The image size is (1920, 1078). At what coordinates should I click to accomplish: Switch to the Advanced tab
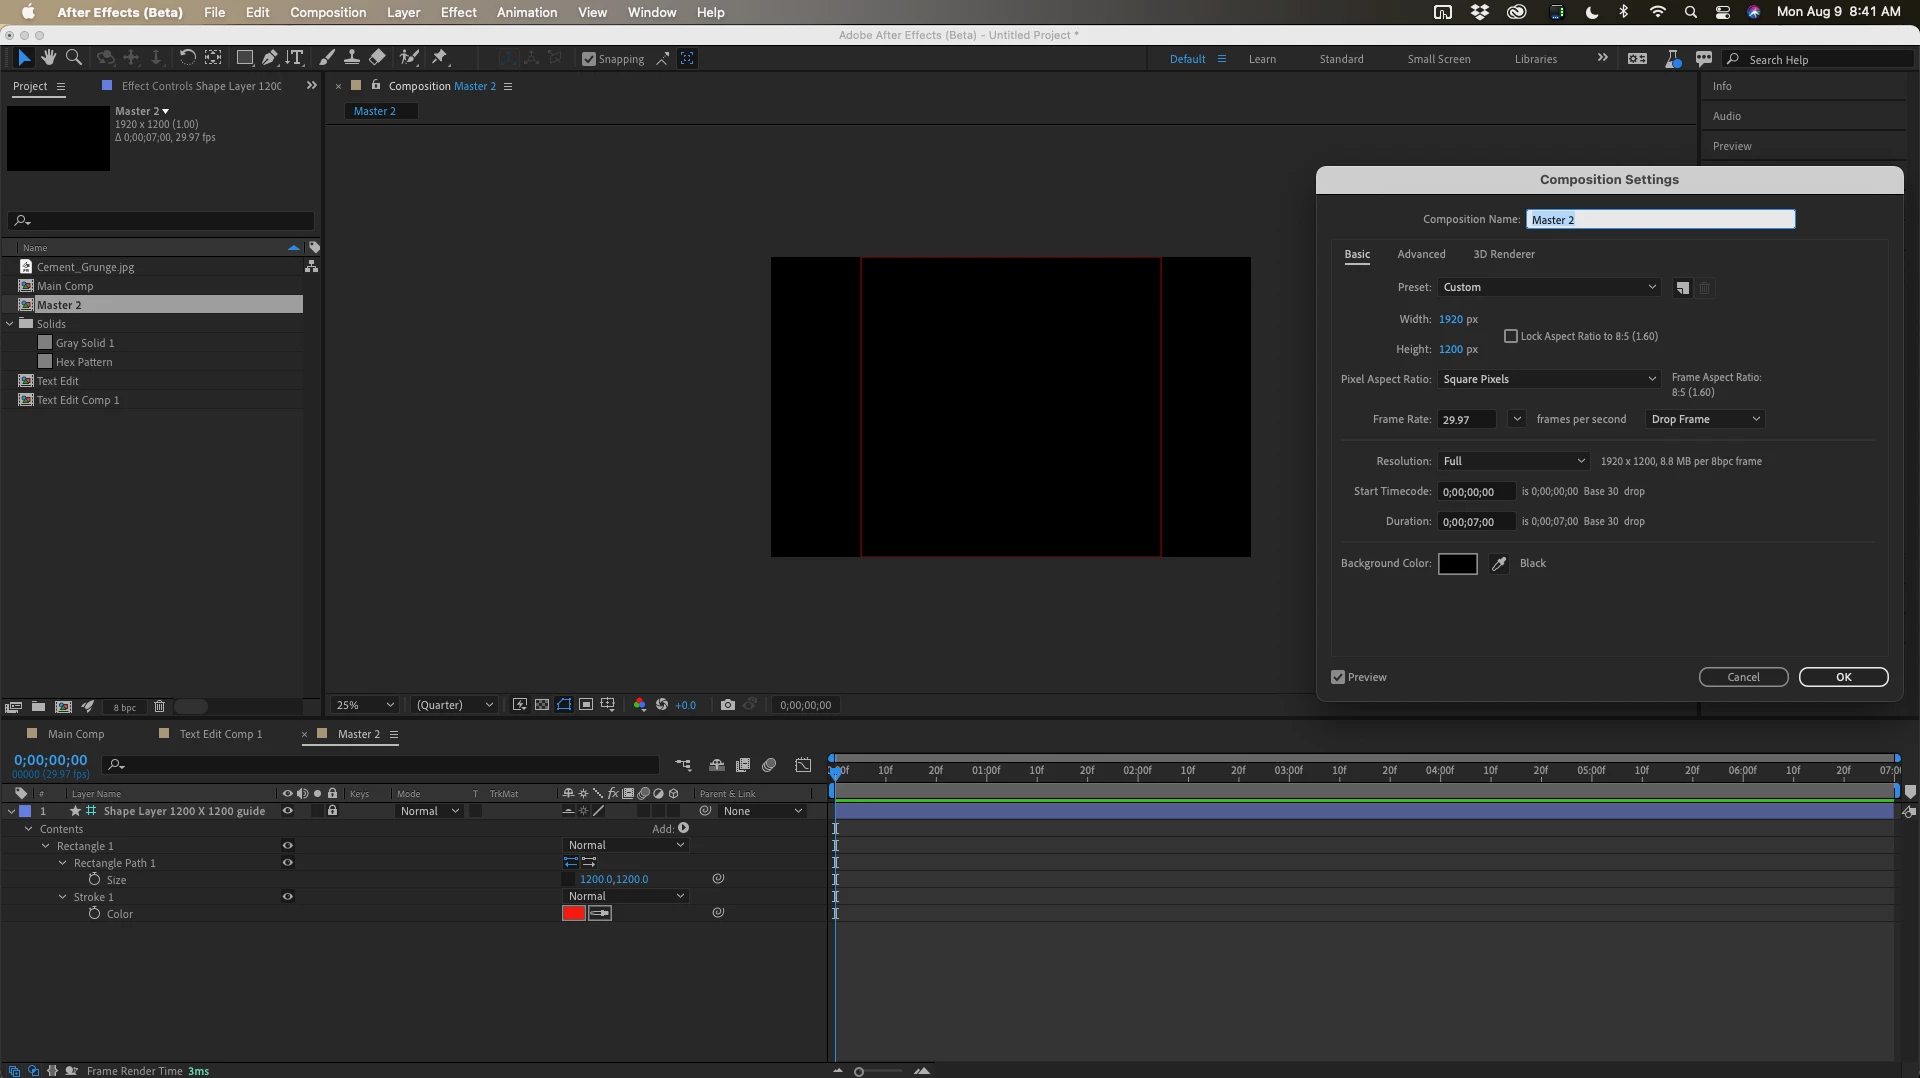tap(1421, 255)
